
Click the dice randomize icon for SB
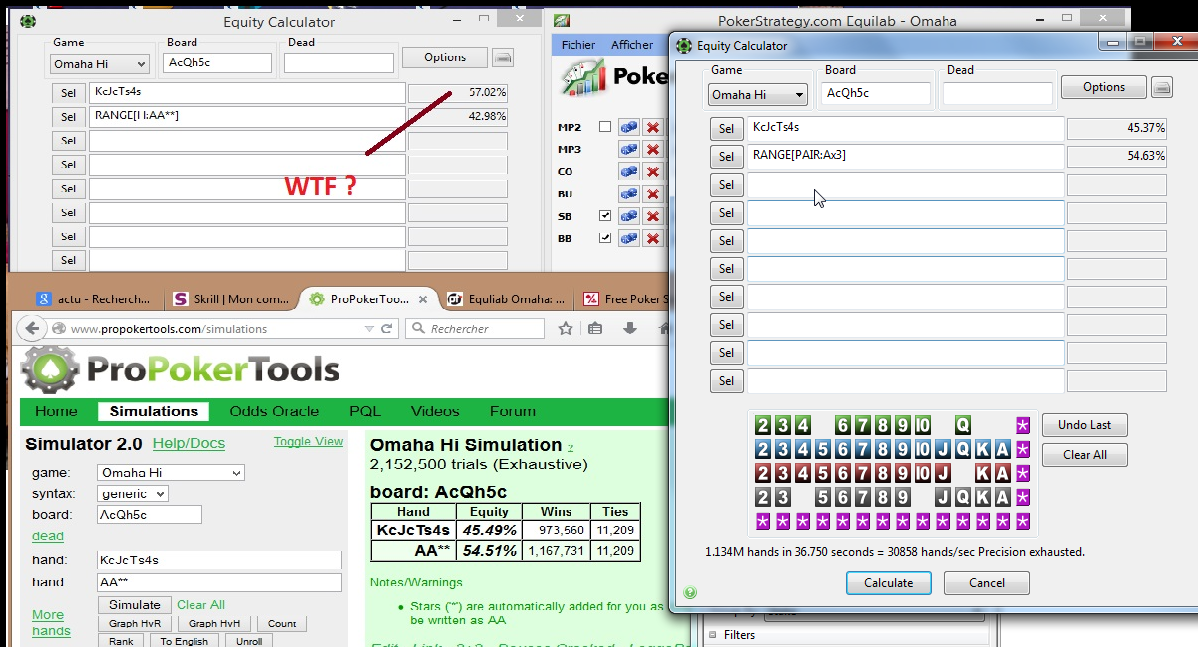629,216
